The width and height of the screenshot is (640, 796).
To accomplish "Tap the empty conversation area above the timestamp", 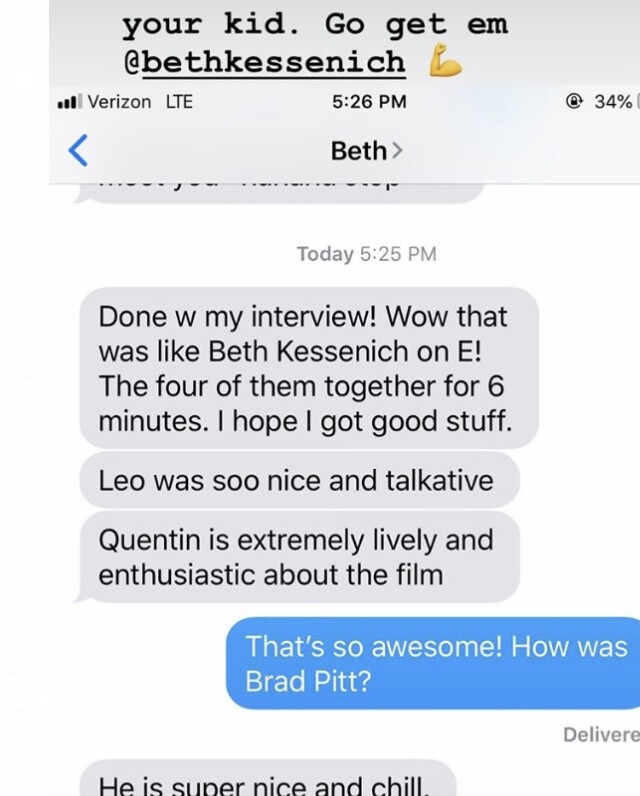I will [x=344, y=223].
